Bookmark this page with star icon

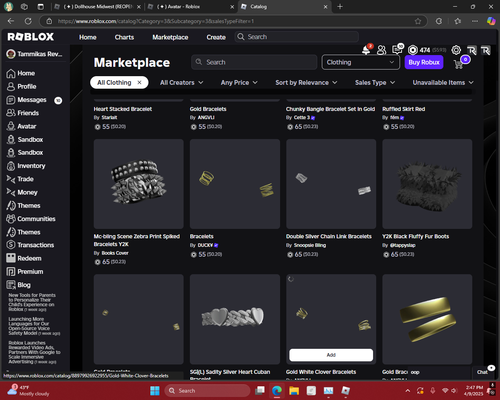(418, 21)
